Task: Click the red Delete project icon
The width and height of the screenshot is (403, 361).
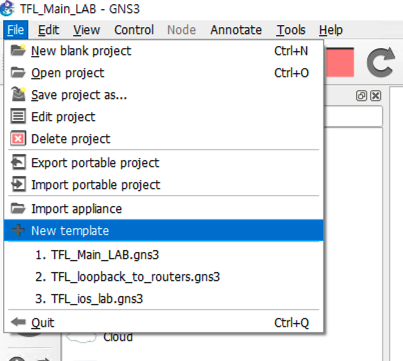Action: 18,138
